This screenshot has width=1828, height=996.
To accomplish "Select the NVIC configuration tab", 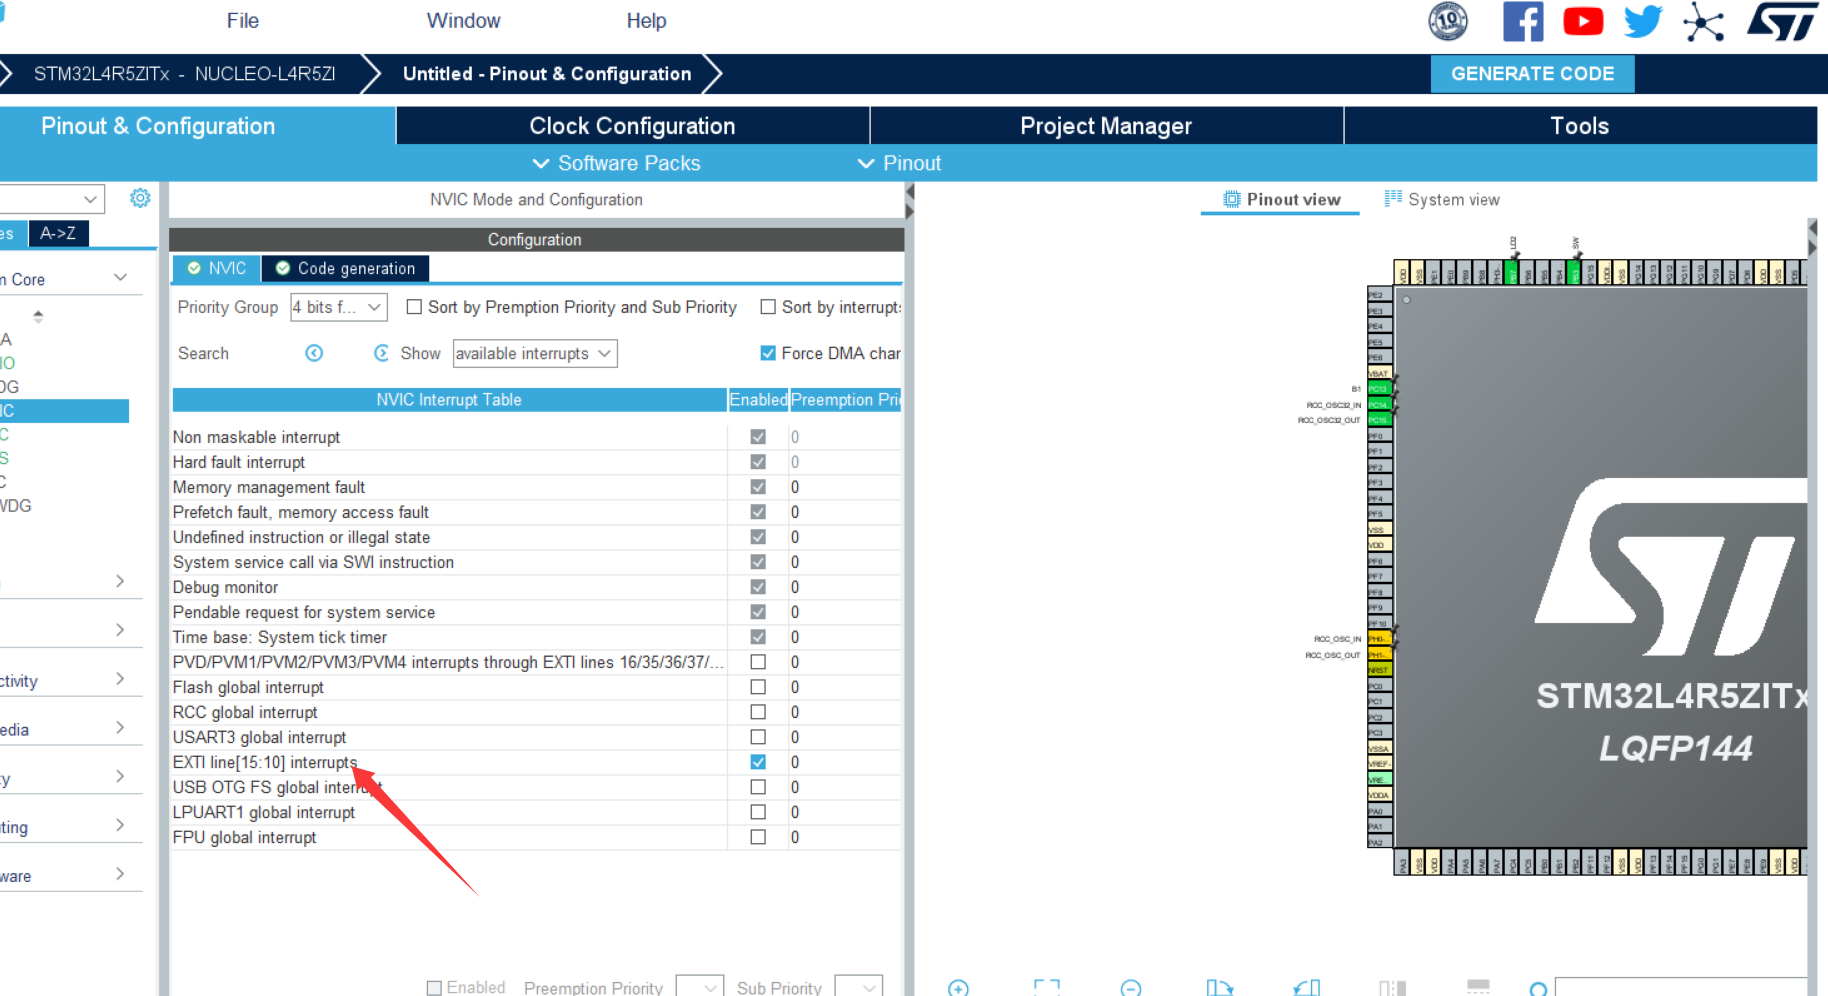I will pos(216,268).
